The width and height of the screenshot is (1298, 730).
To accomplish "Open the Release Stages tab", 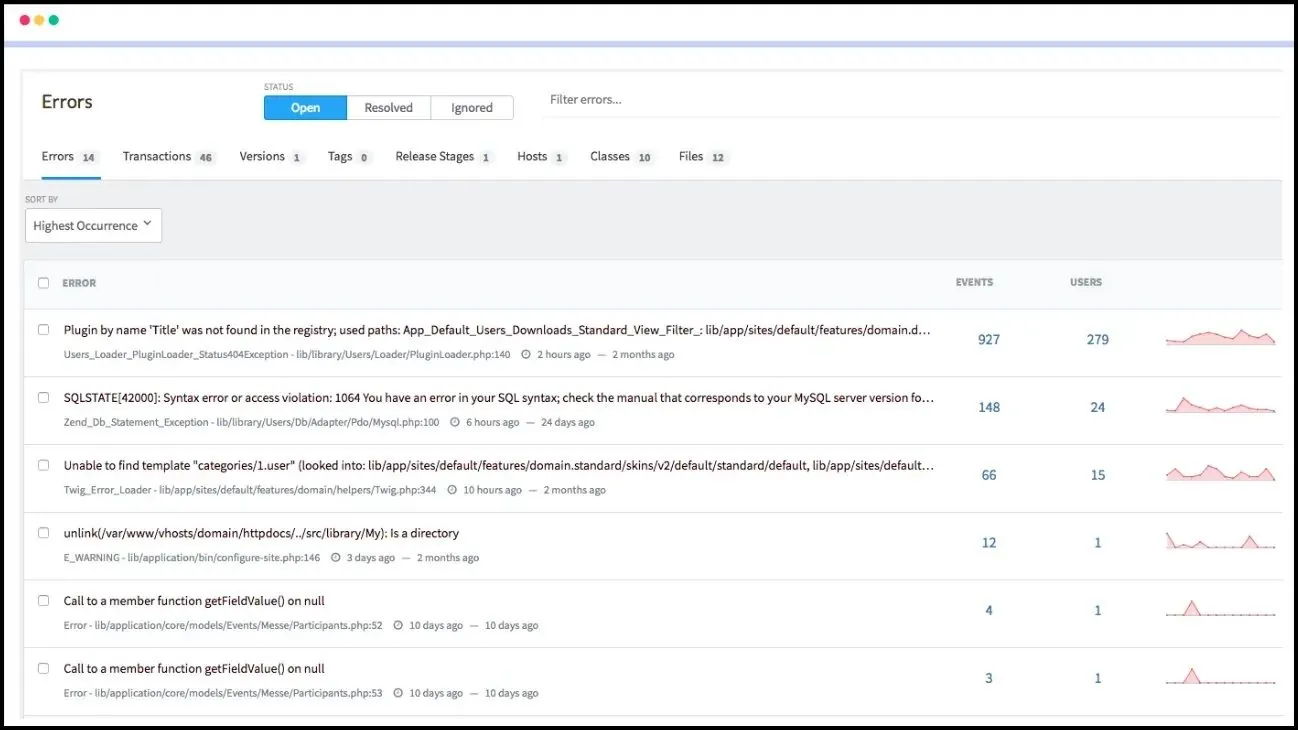I will 444,157.
